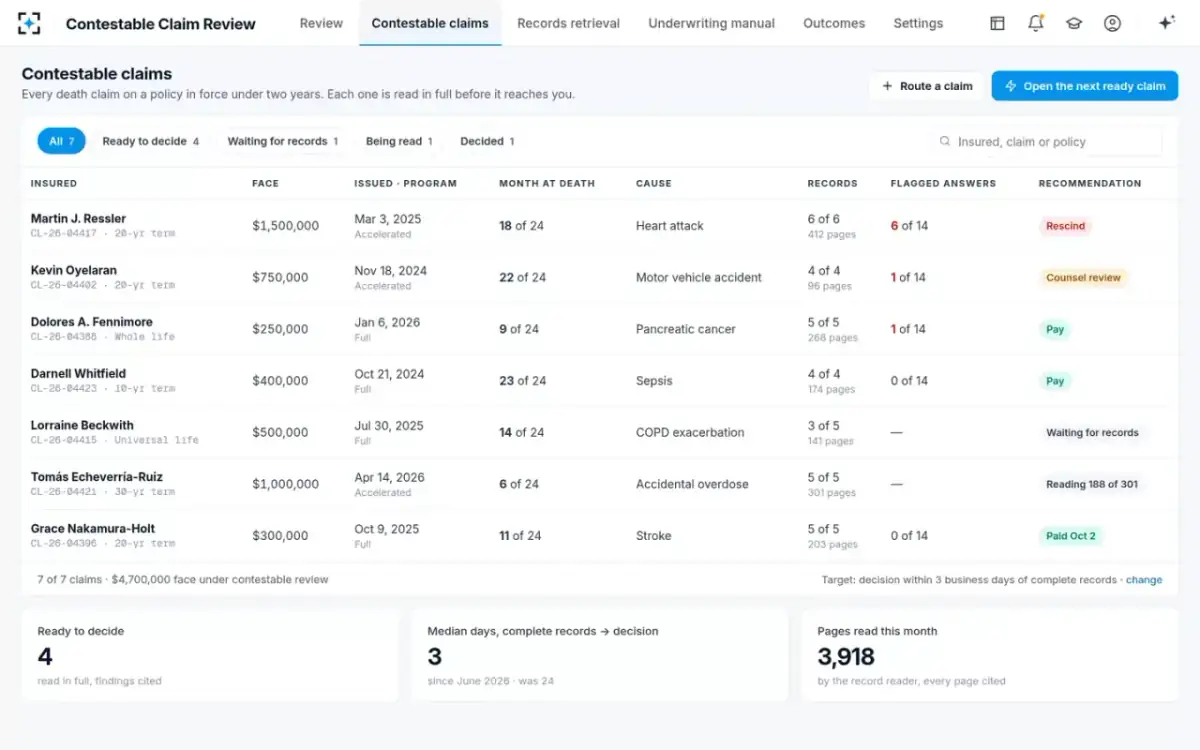Click Pancreatic cancer cause cell
The image size is (1200, 750).
click(686, 329)
